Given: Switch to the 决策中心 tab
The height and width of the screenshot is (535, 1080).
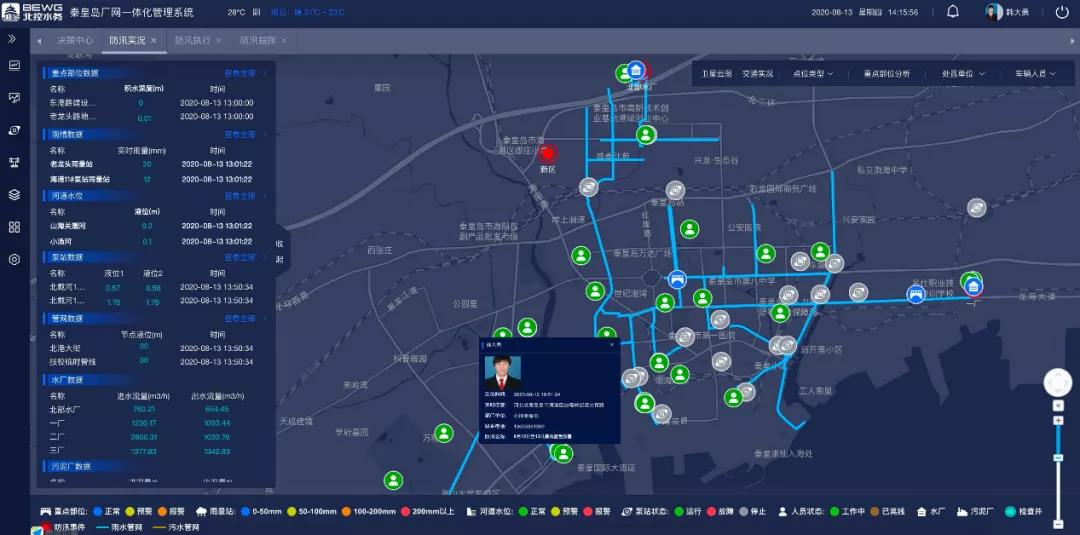Looking at the screenshot, I should (x=75, y=41).
